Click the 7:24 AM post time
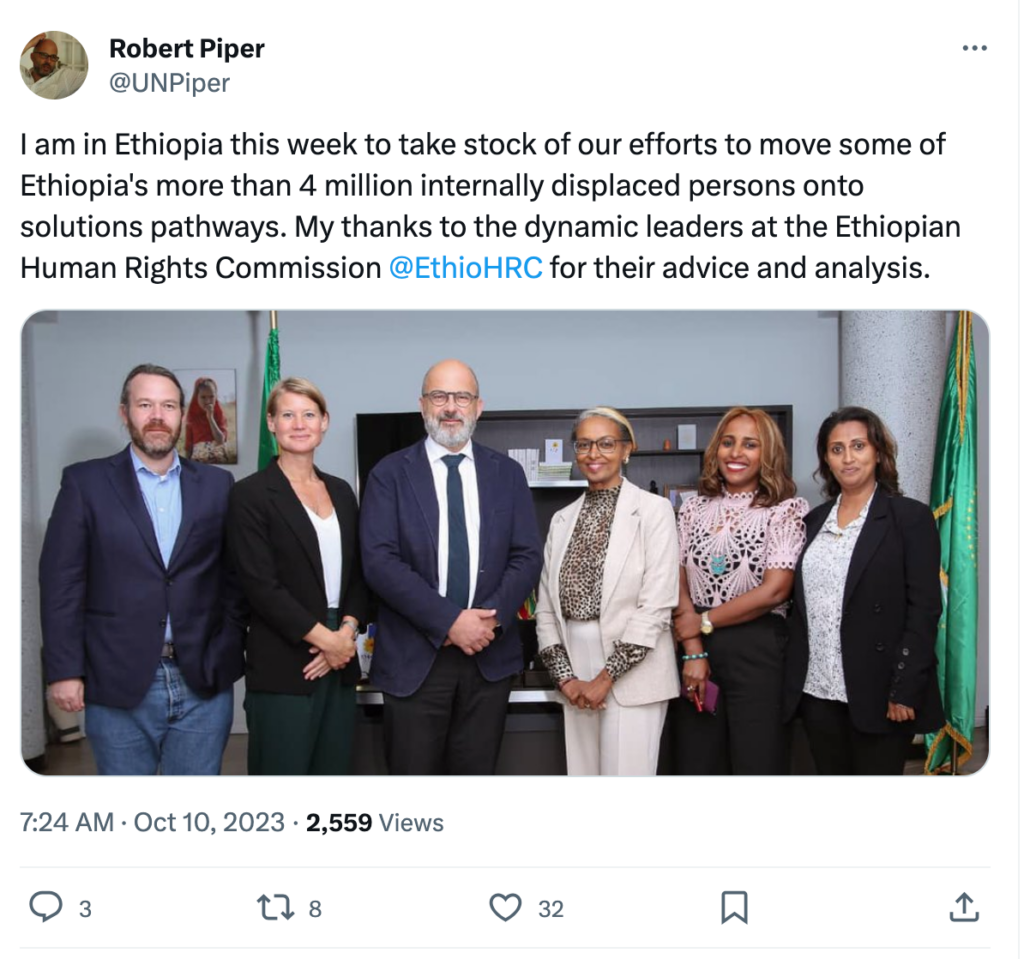The width and height of the screenshot is (1024, 959). pos(67,822)
